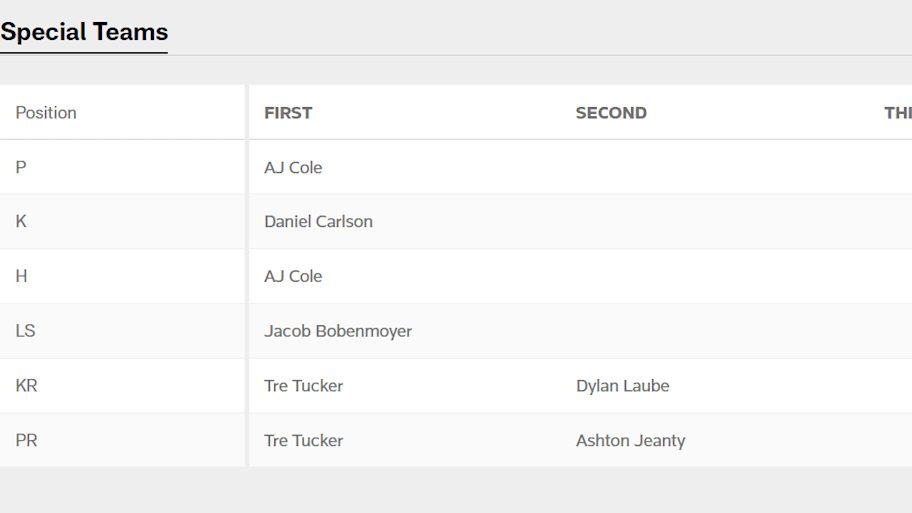Open Jacob Bobenmoyer's player link
The width and height of the screenshot is (912, 513).
pos(338,331)
